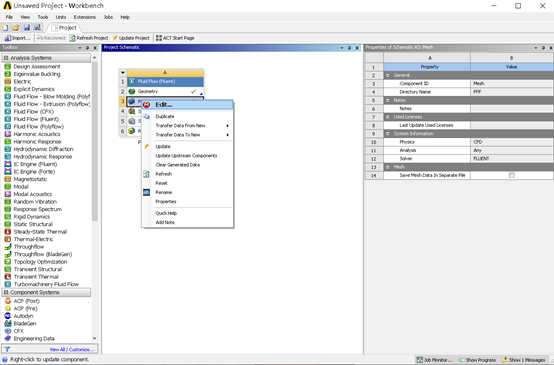The width and height of the screenshot is (554, 365).
Task: Collapse the Used Licenses properties section
Action: click(x=388, y=117)
